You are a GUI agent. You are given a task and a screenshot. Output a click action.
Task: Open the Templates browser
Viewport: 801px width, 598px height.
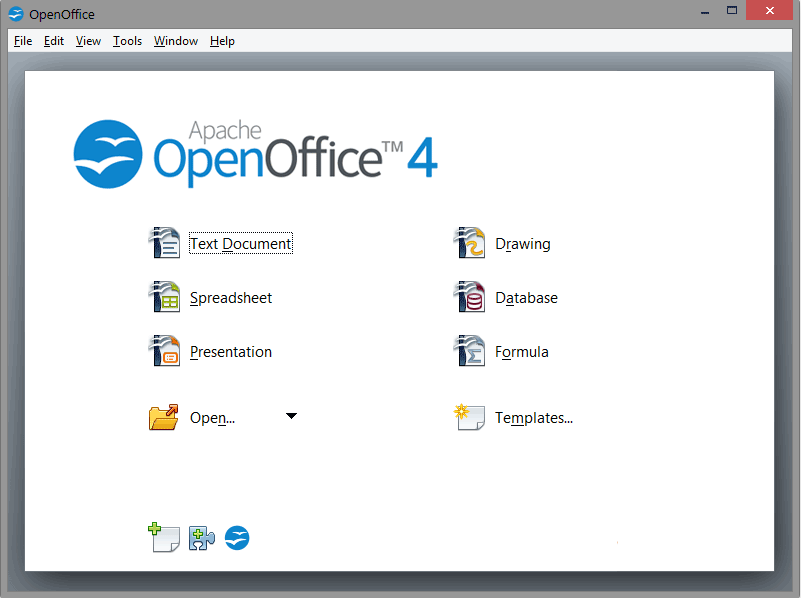(533, 417)
